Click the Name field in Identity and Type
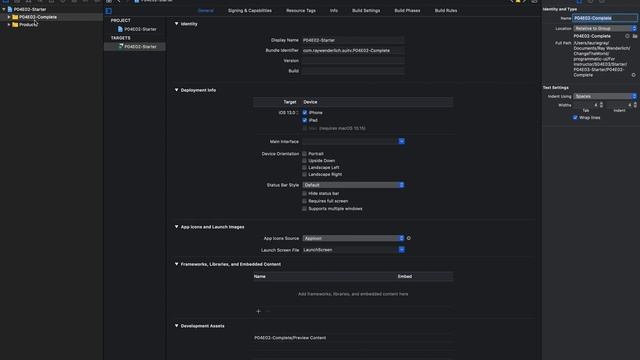 tap(605, 18)
